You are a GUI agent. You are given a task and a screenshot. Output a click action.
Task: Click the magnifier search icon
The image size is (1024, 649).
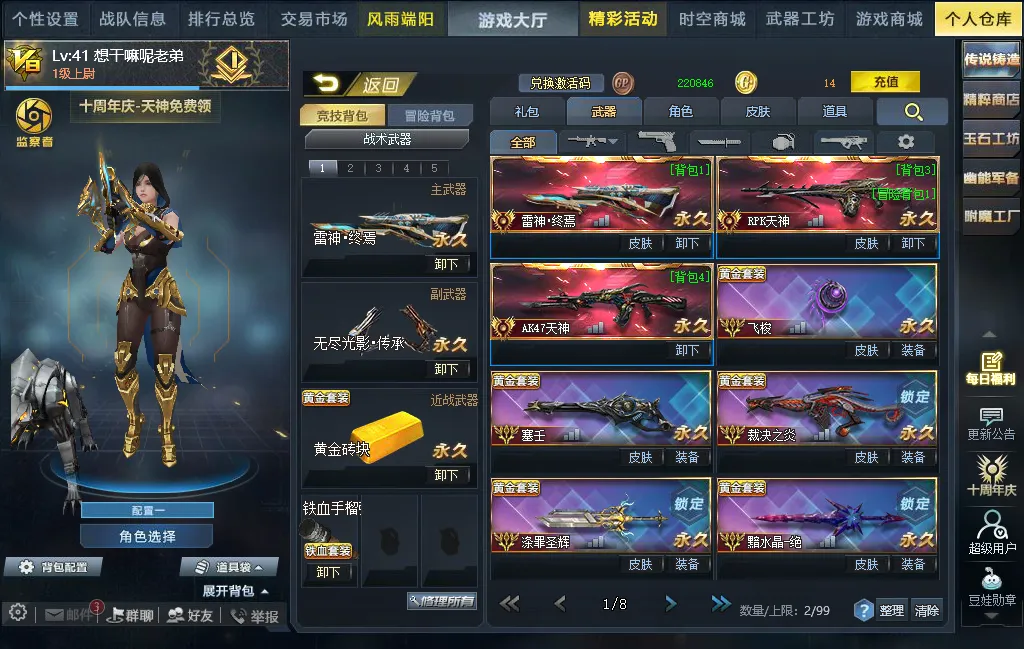(913, 112)
